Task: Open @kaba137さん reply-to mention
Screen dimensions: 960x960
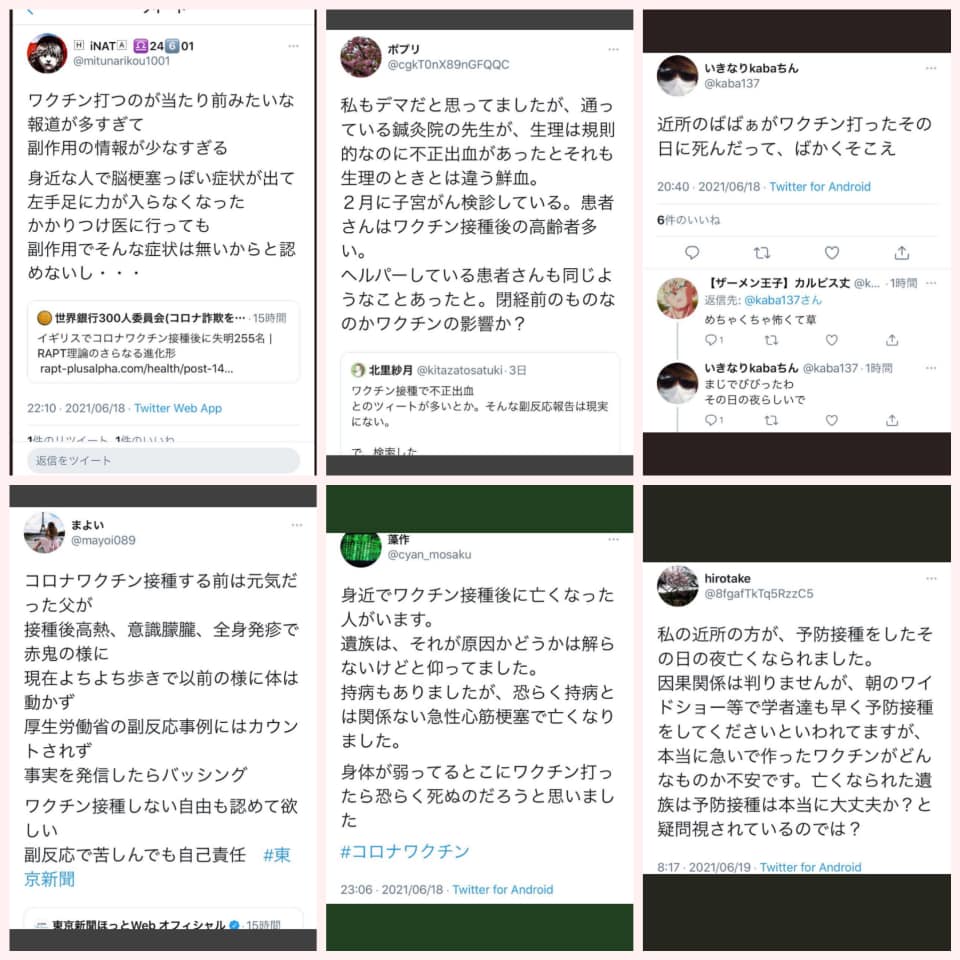Action: coord(782,300)
